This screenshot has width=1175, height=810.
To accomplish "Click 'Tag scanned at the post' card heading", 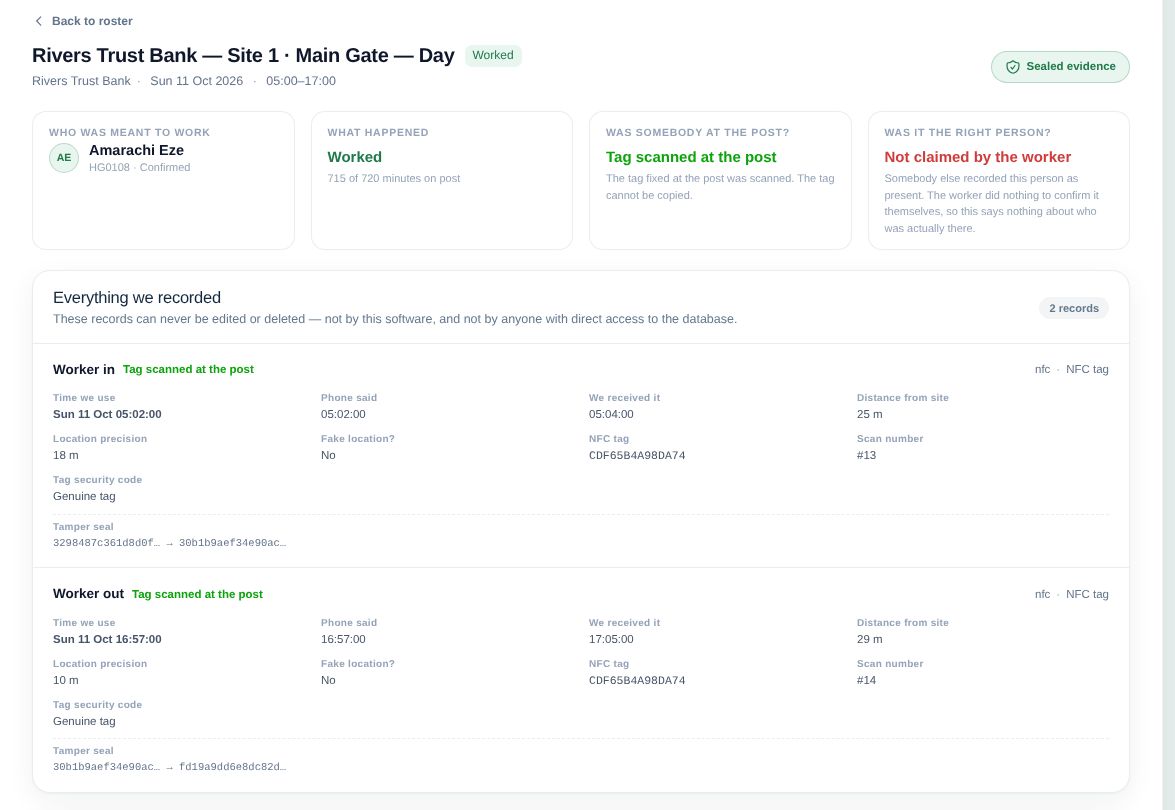I will tap(691, 157).
